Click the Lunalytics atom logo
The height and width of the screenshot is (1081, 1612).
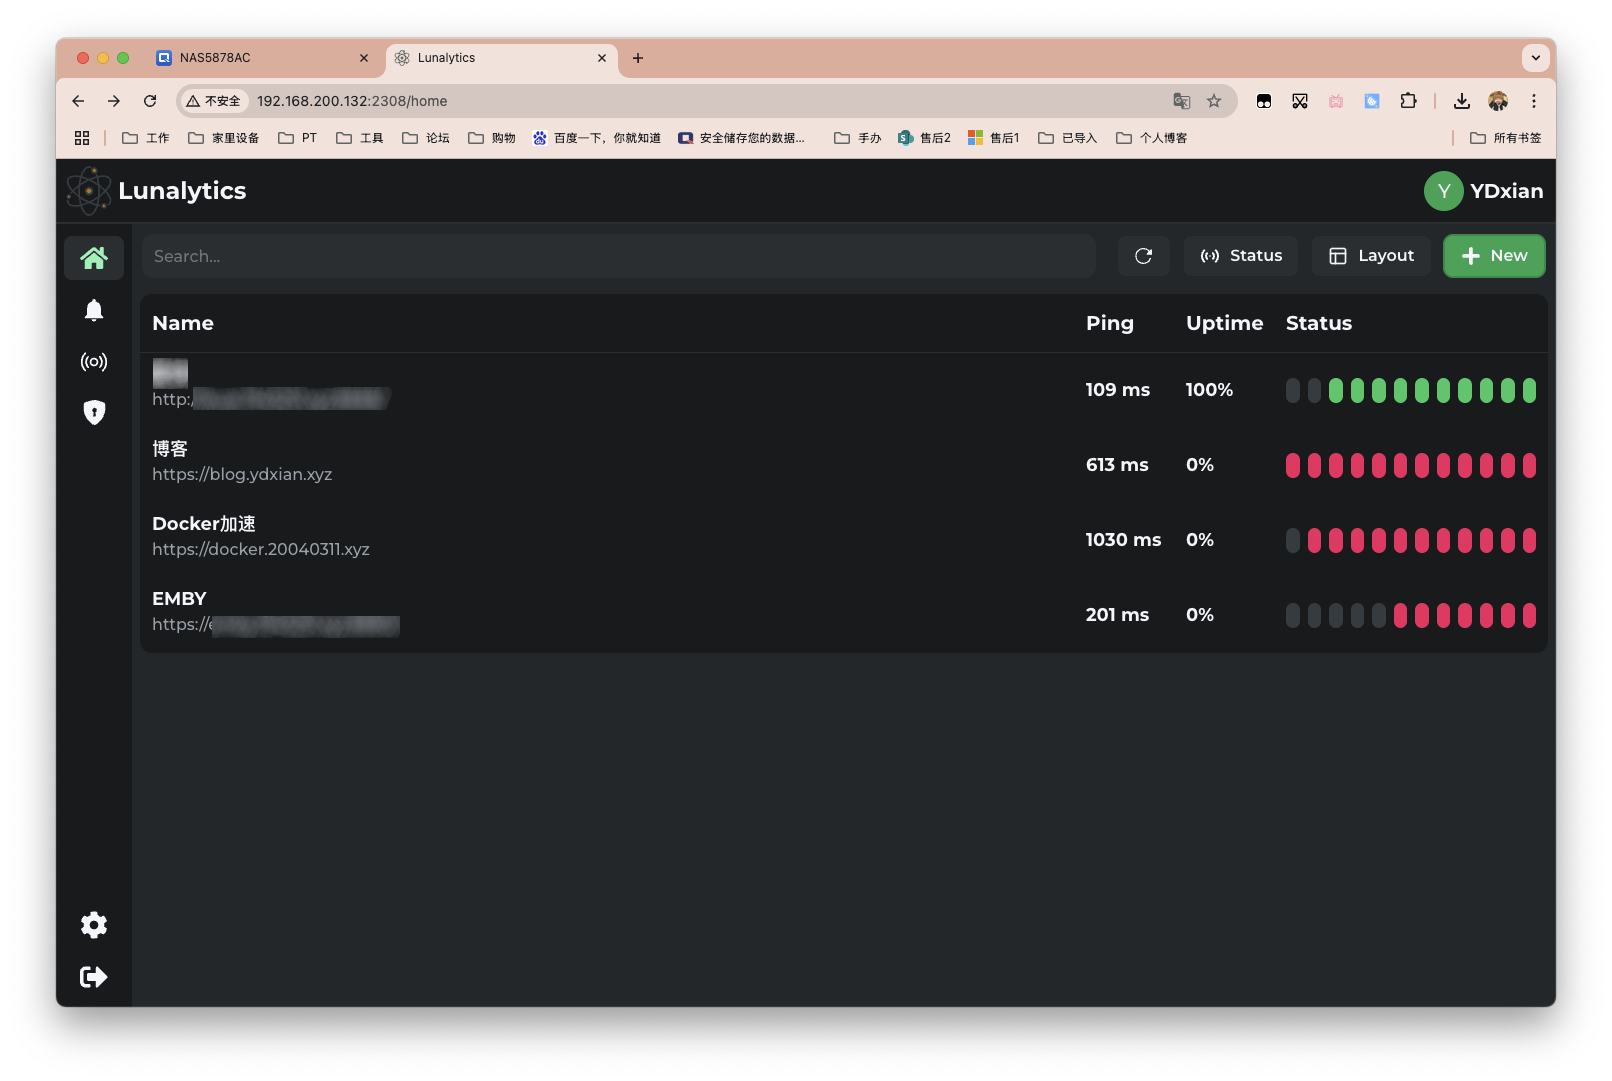[89, 191]
